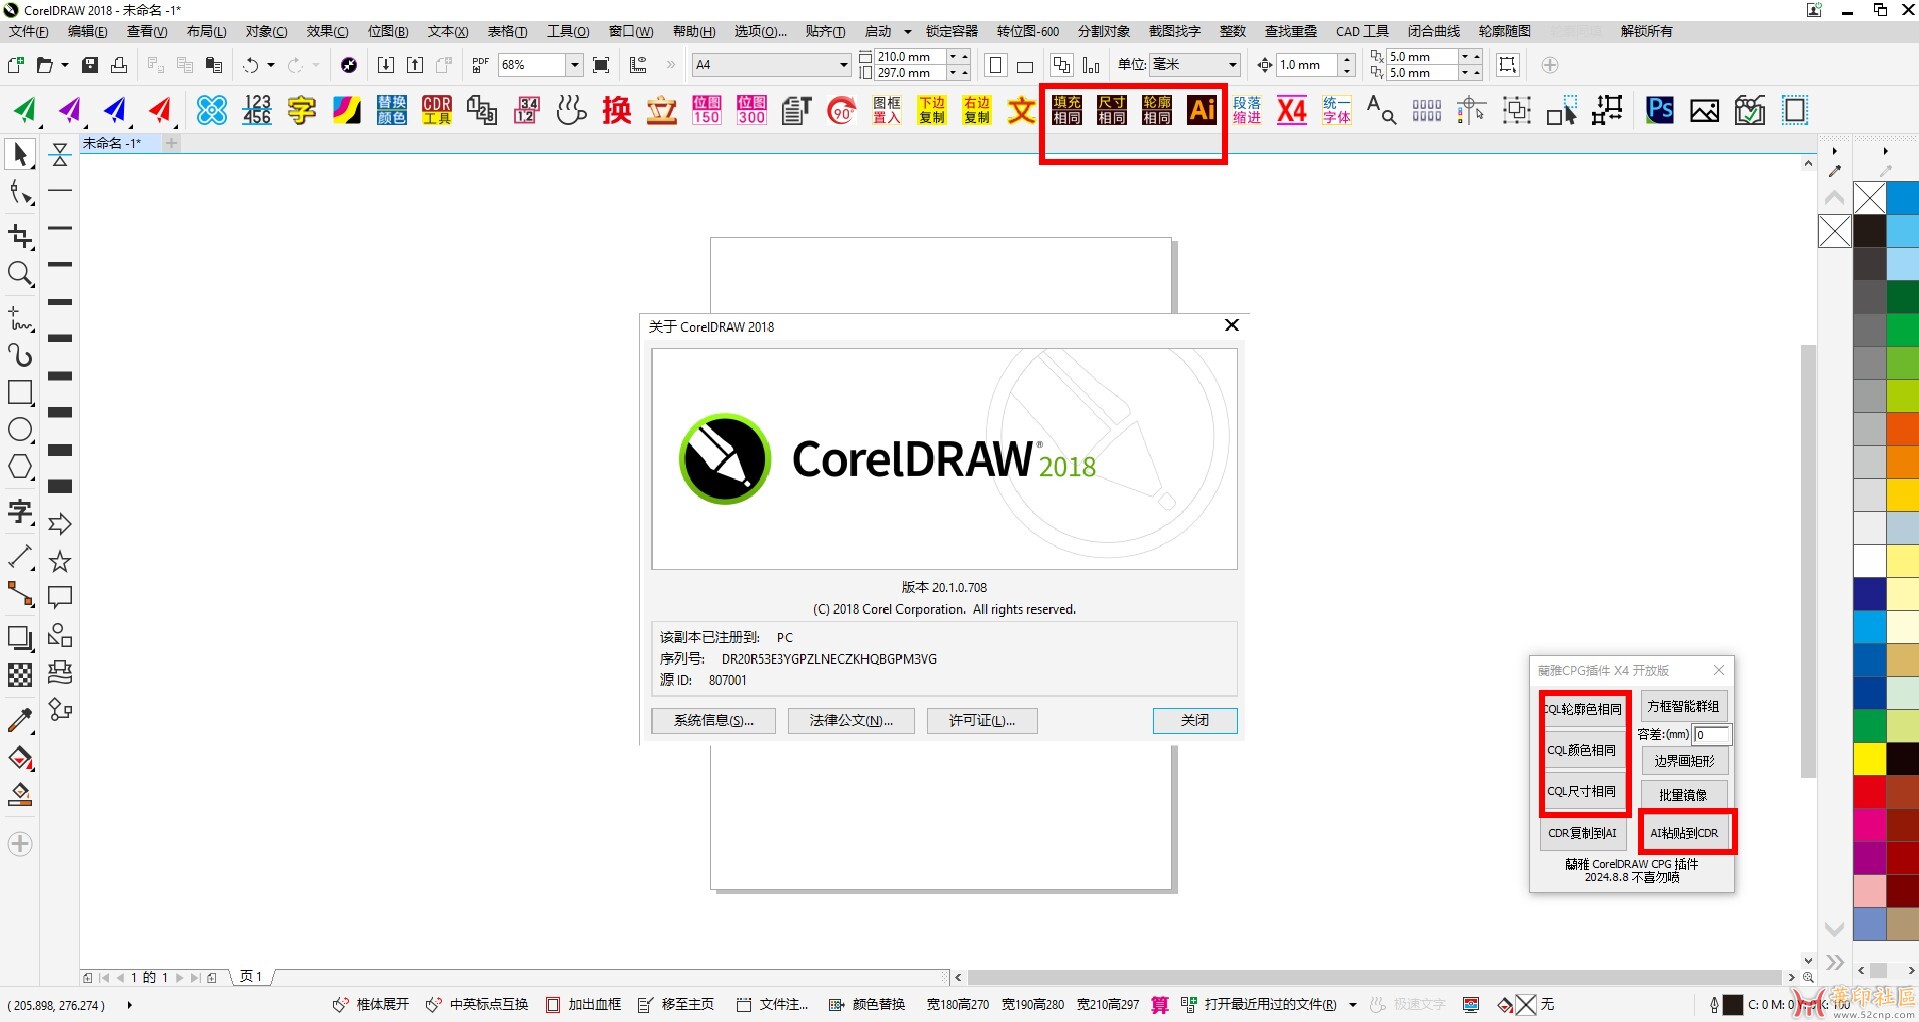Pick the yellow swatch in color palette
The height and width of the screenshot is (1022, 1919).
[x=1869, y=758]
